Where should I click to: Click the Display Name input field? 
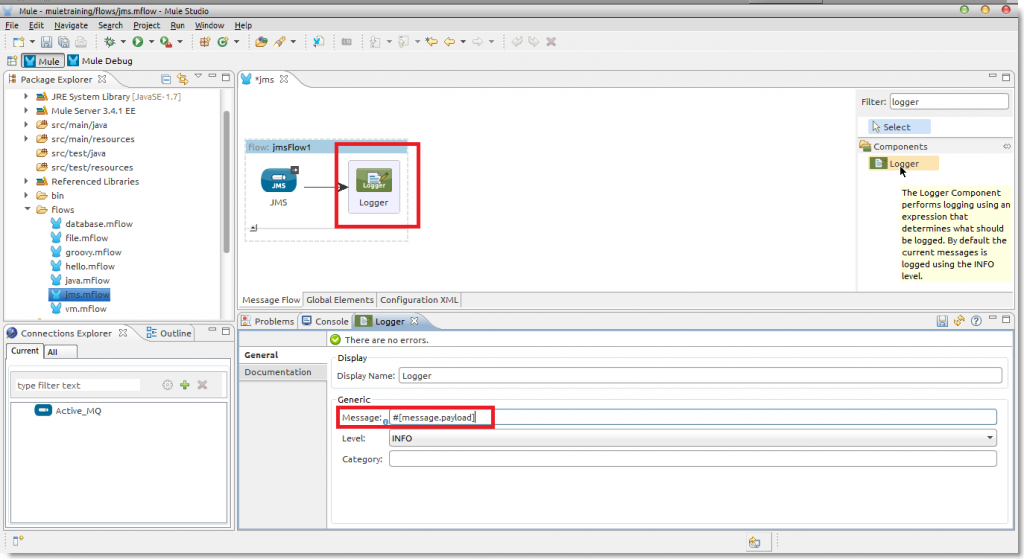700,375
